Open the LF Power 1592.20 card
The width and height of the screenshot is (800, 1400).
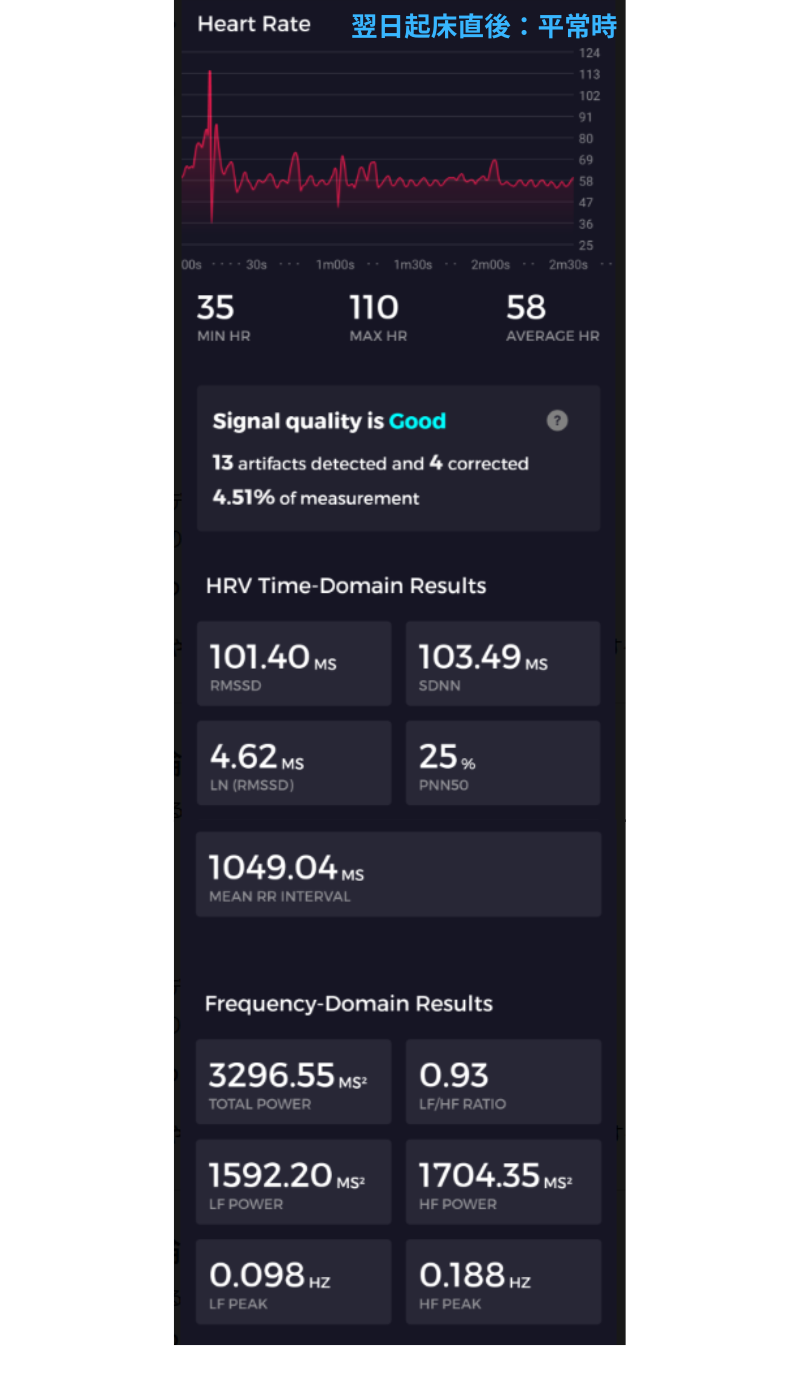coord(293,1182)
